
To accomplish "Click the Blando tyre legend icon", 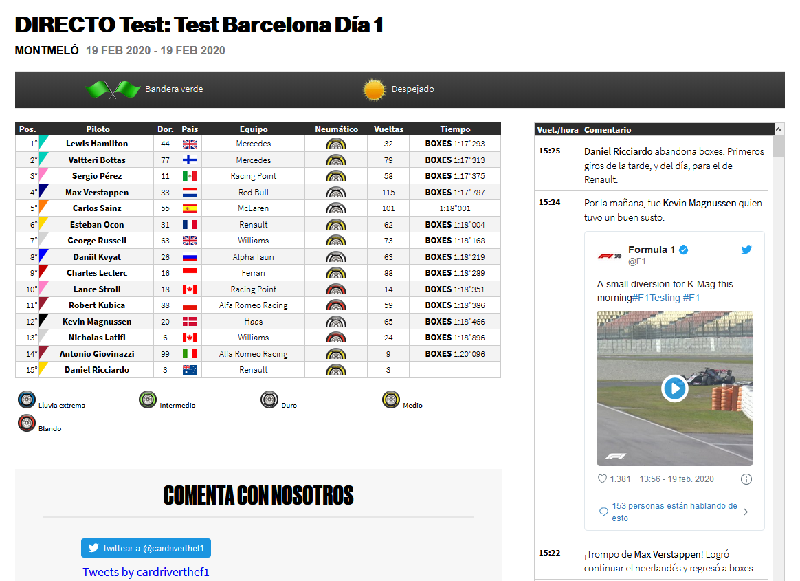I will (x=27, y=423).
